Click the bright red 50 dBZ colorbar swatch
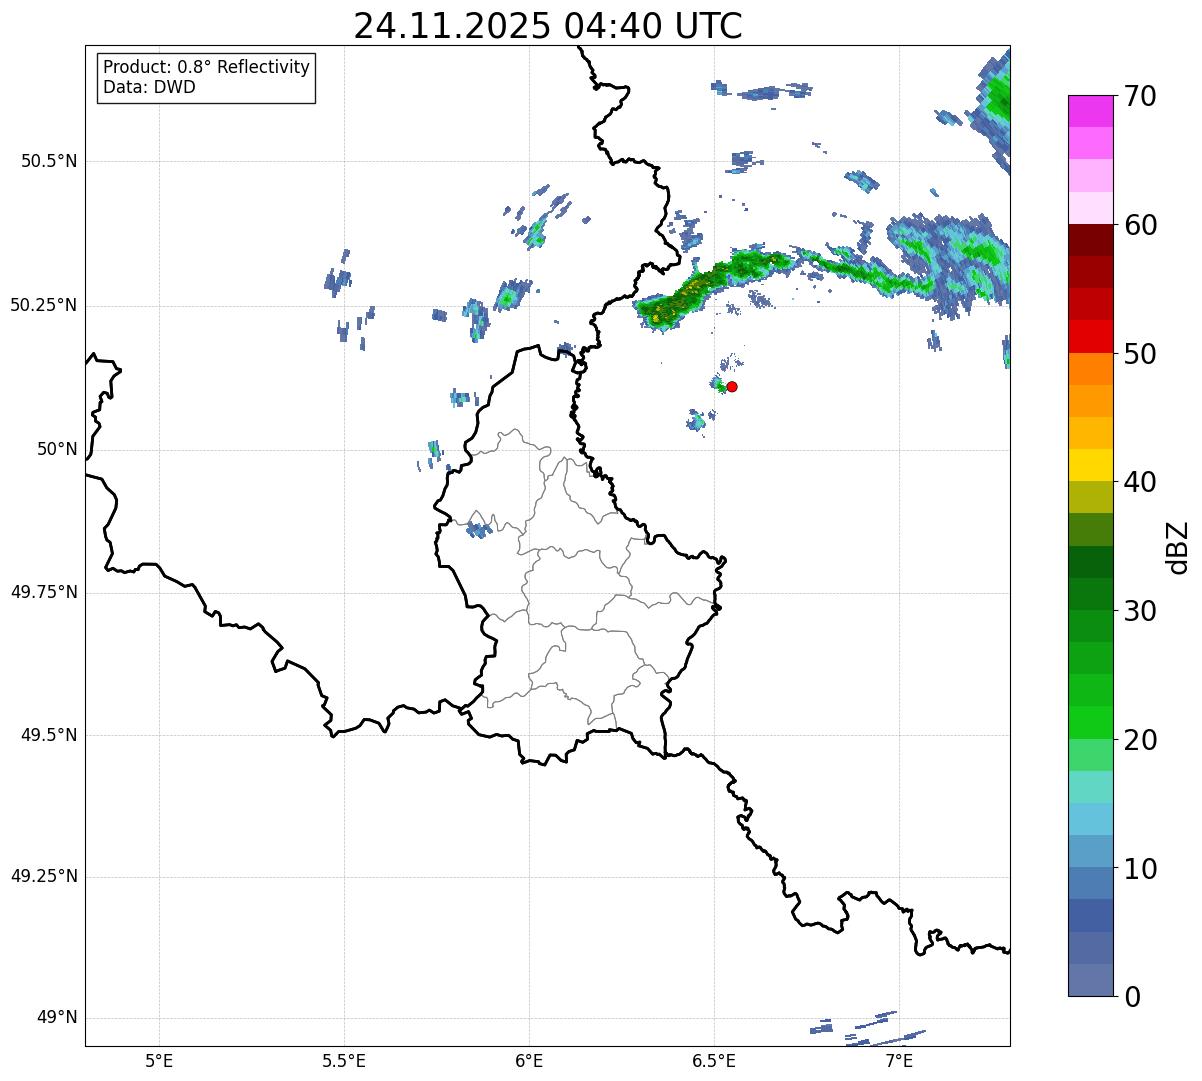 coord(1090,336)
